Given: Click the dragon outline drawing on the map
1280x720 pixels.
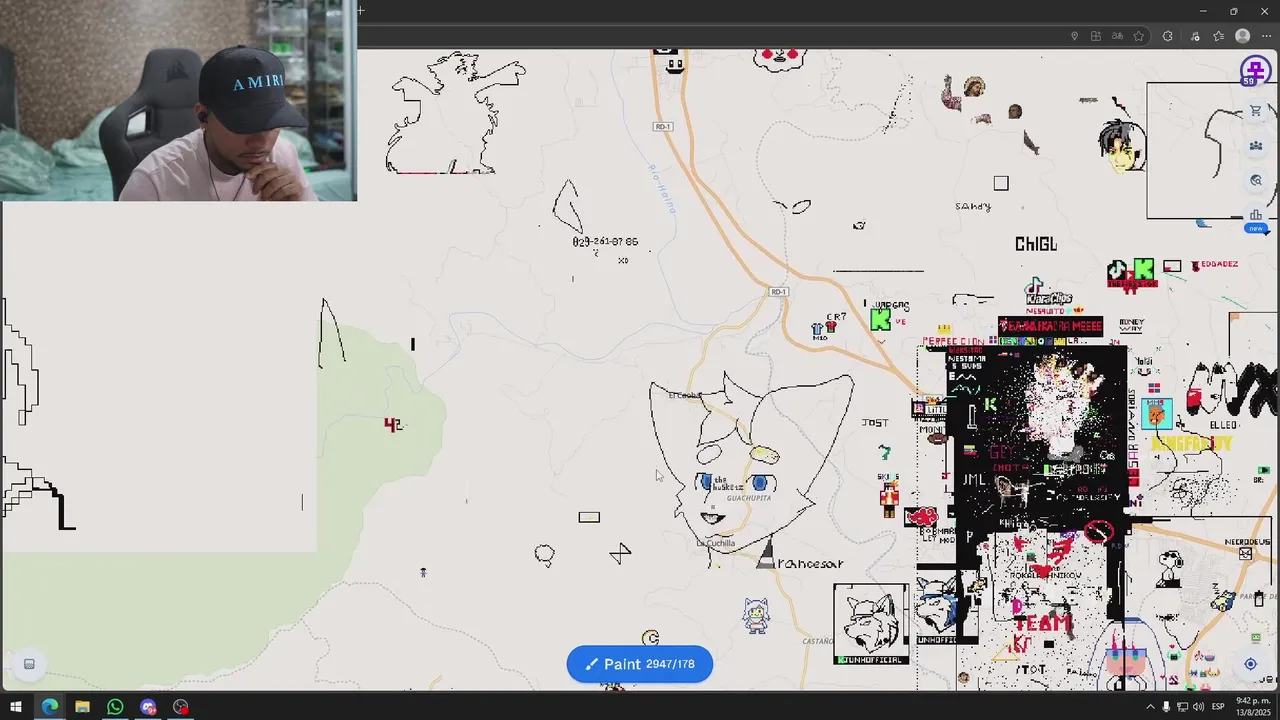Looking at the screenshot, I should click(456, 113).
